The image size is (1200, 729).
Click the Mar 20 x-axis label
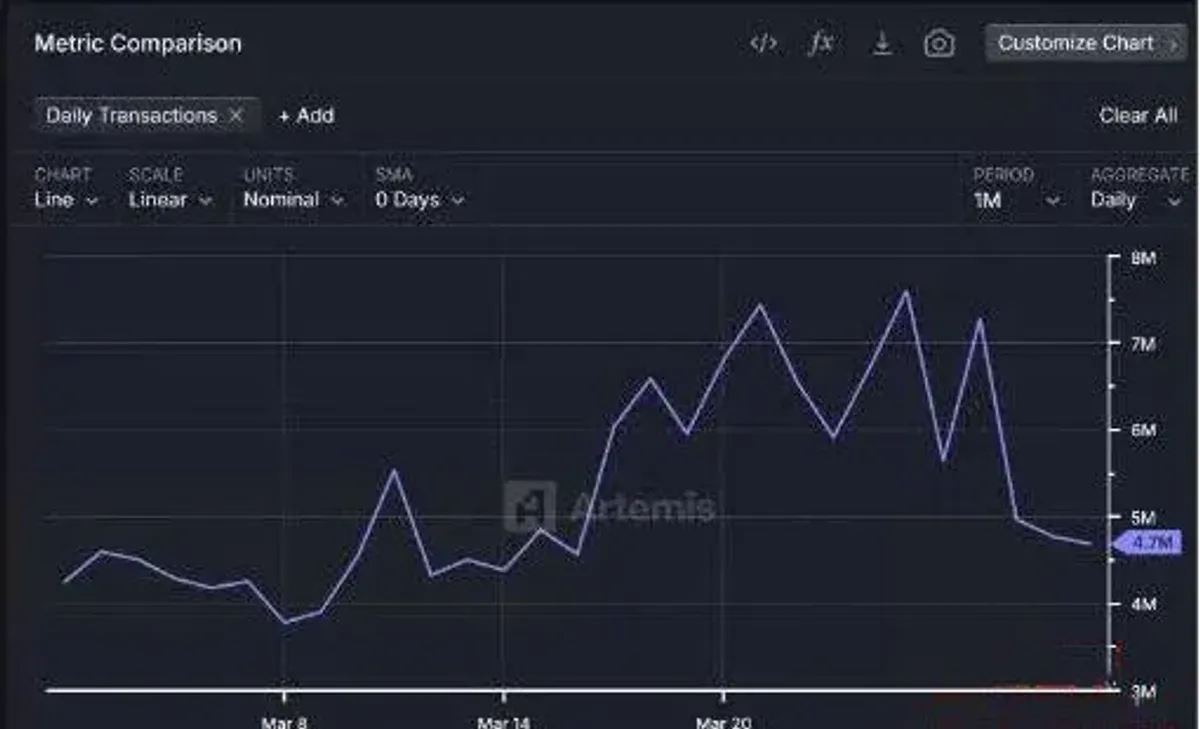pos(722,722)
